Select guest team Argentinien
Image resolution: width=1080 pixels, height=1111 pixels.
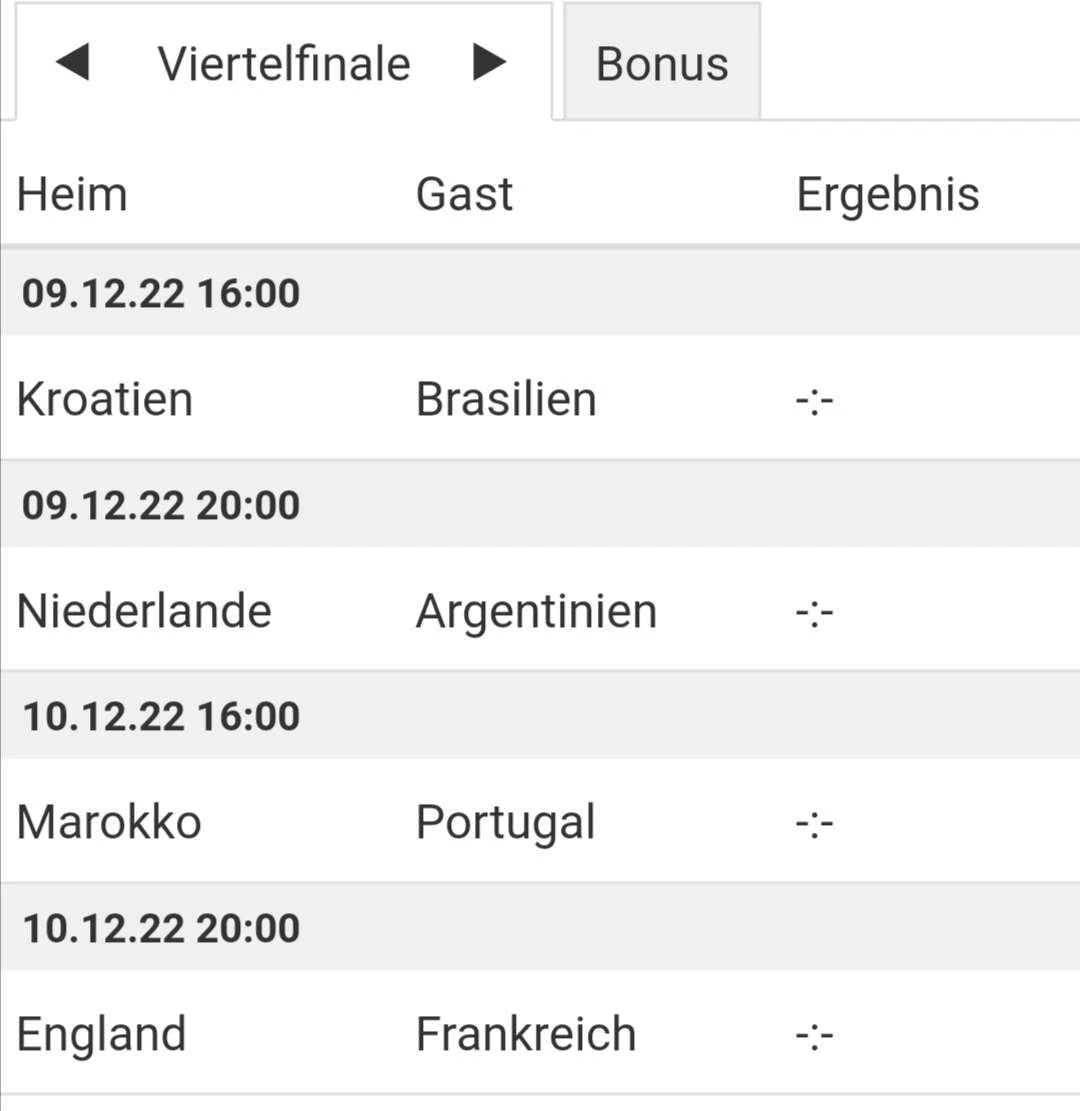(x=536, y=611)
